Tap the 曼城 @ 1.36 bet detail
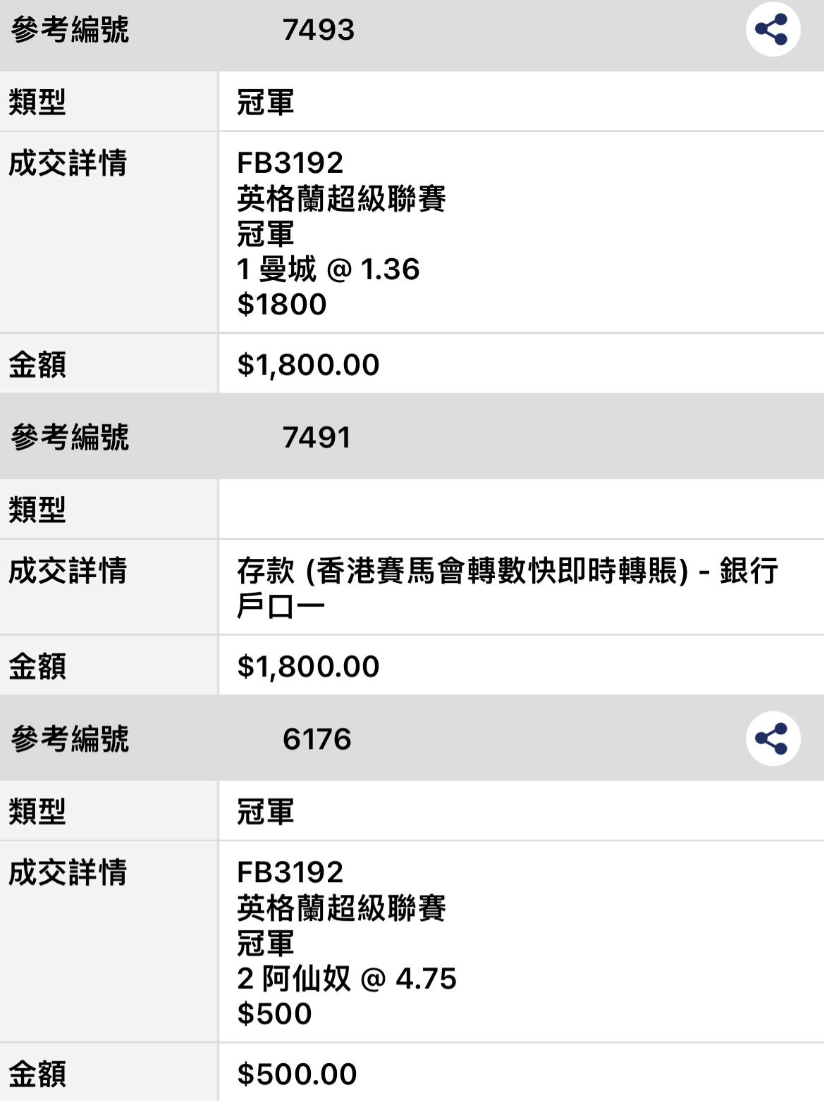 pyautogui.click(x=328, y=269)
